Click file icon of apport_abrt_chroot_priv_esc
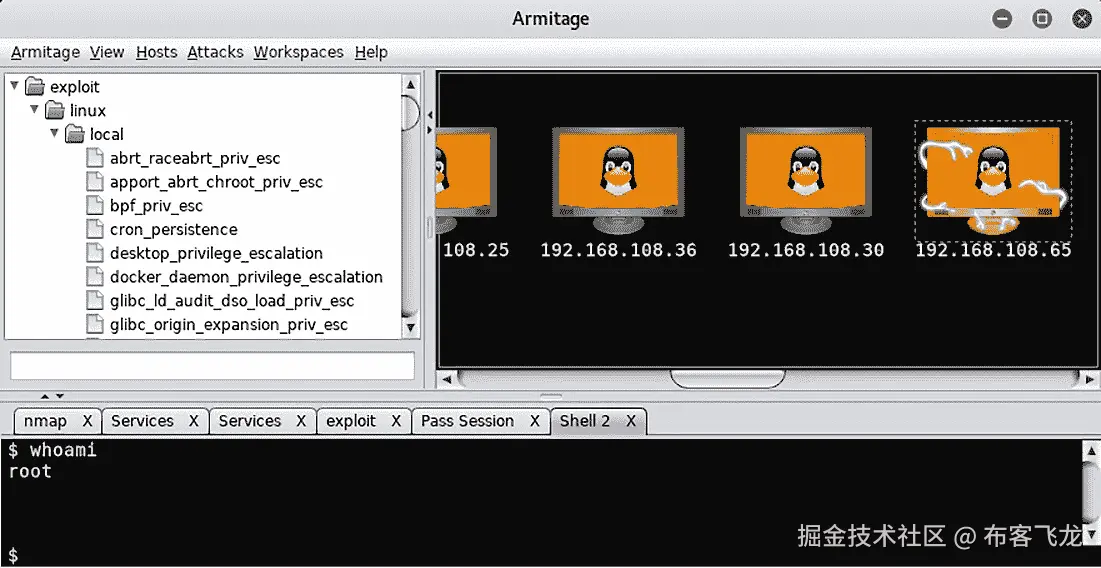The height and width of the screenshot is (568, 1101). point(95,182)
